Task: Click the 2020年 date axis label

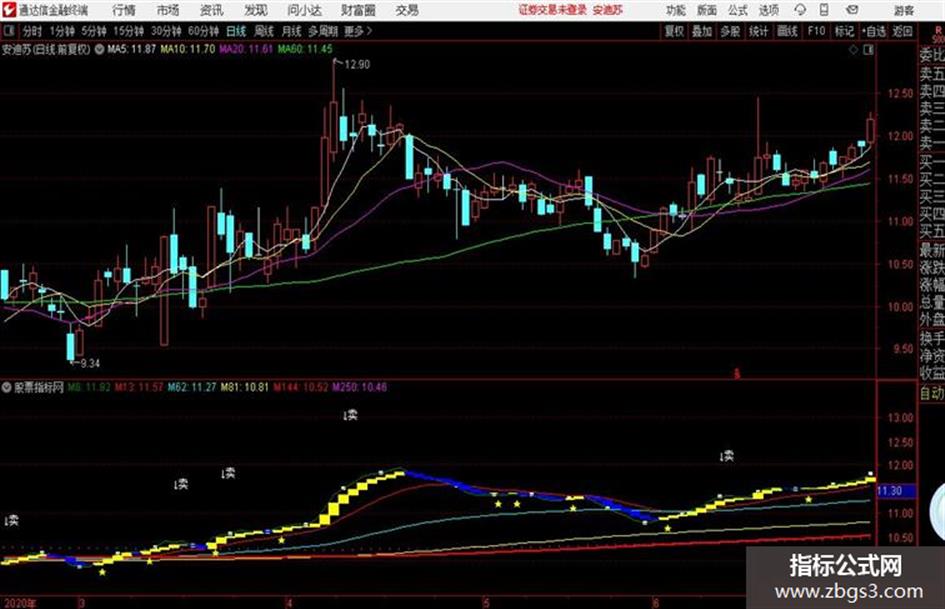Action: 20,602
